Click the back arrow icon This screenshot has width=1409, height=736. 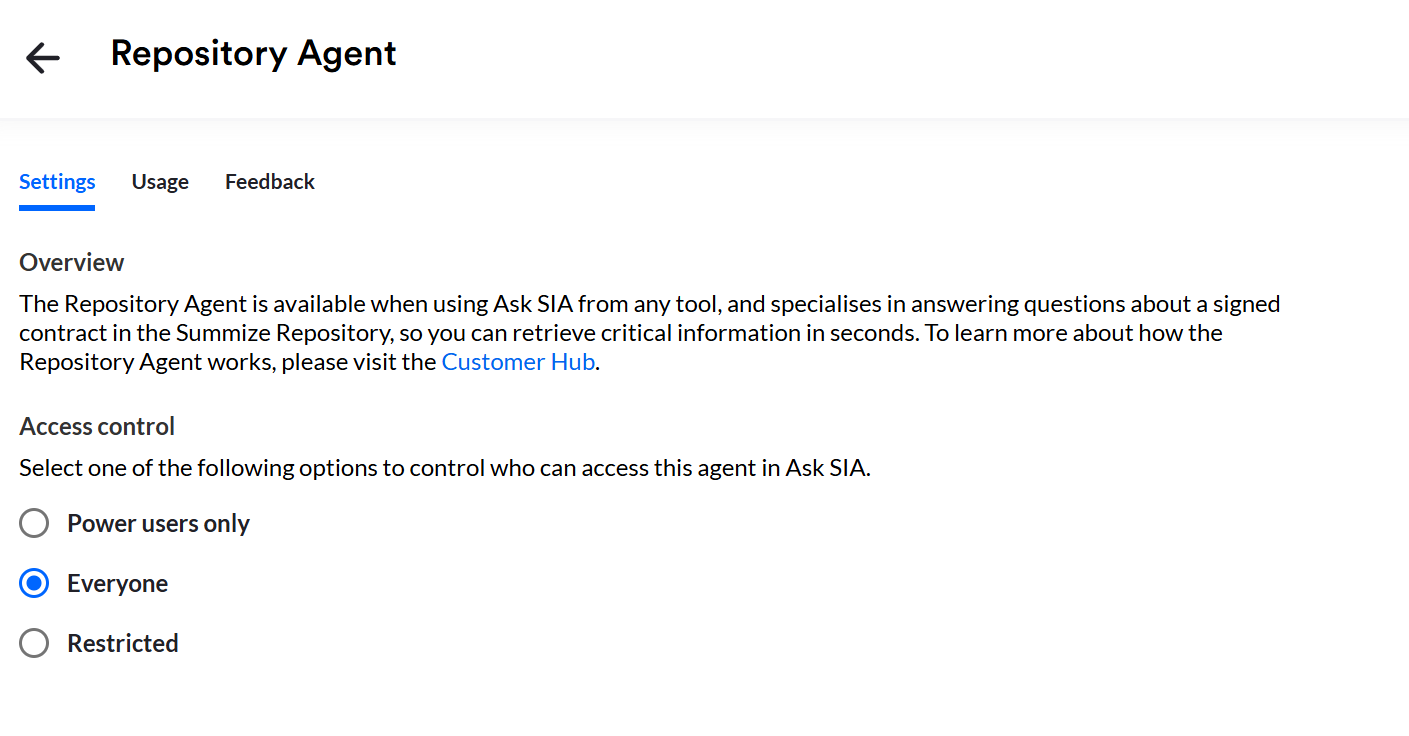[43, 58]
